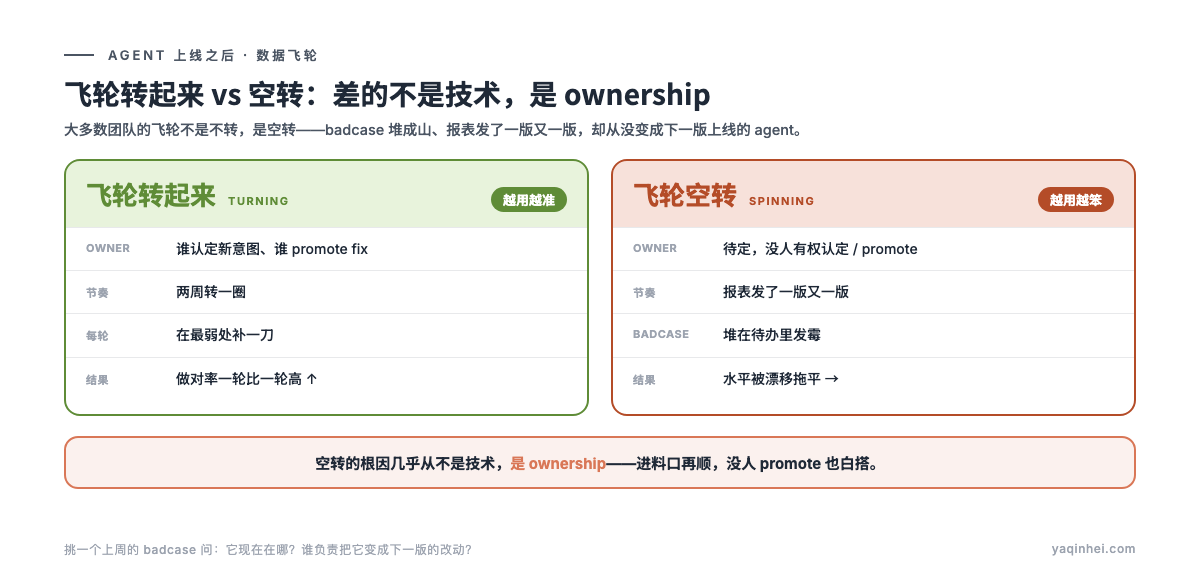The image size is (1200, 580).
Task: Click the footer question about last week's badcase
Action: 268,549
